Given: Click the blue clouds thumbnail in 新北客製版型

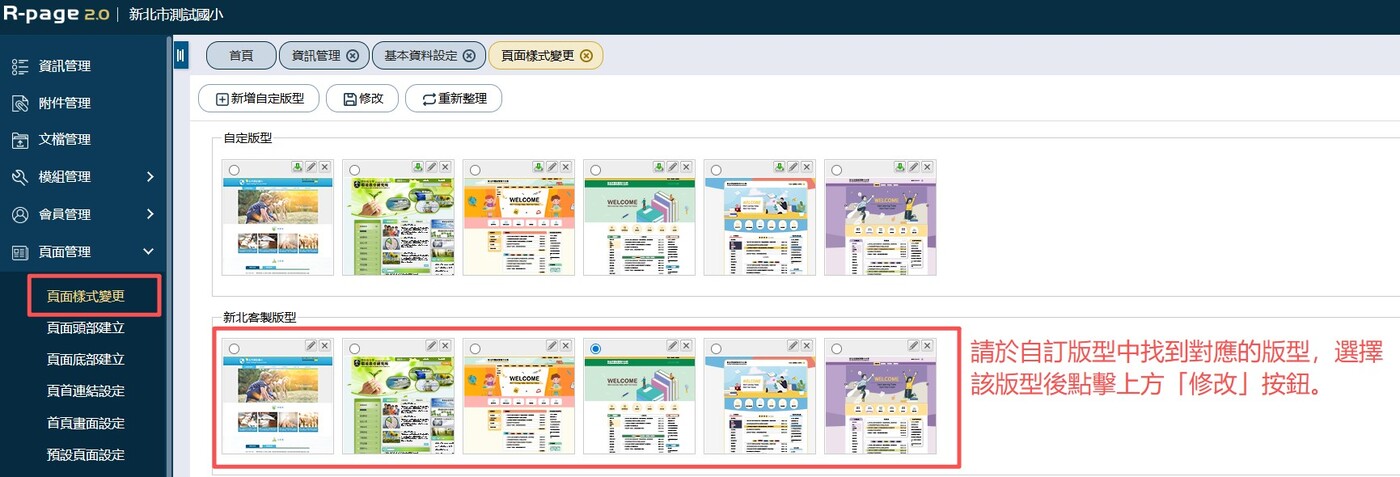Looking at the screenshot, I should 760,403.
